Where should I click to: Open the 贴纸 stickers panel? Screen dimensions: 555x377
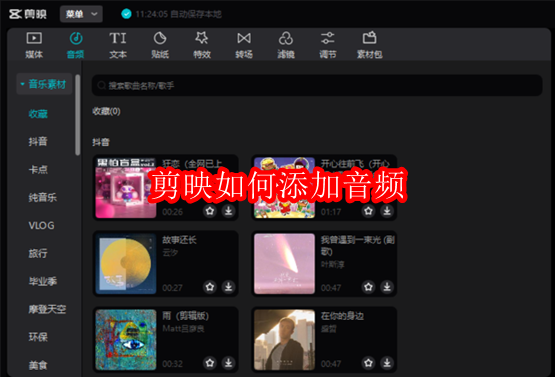[160, 38]
